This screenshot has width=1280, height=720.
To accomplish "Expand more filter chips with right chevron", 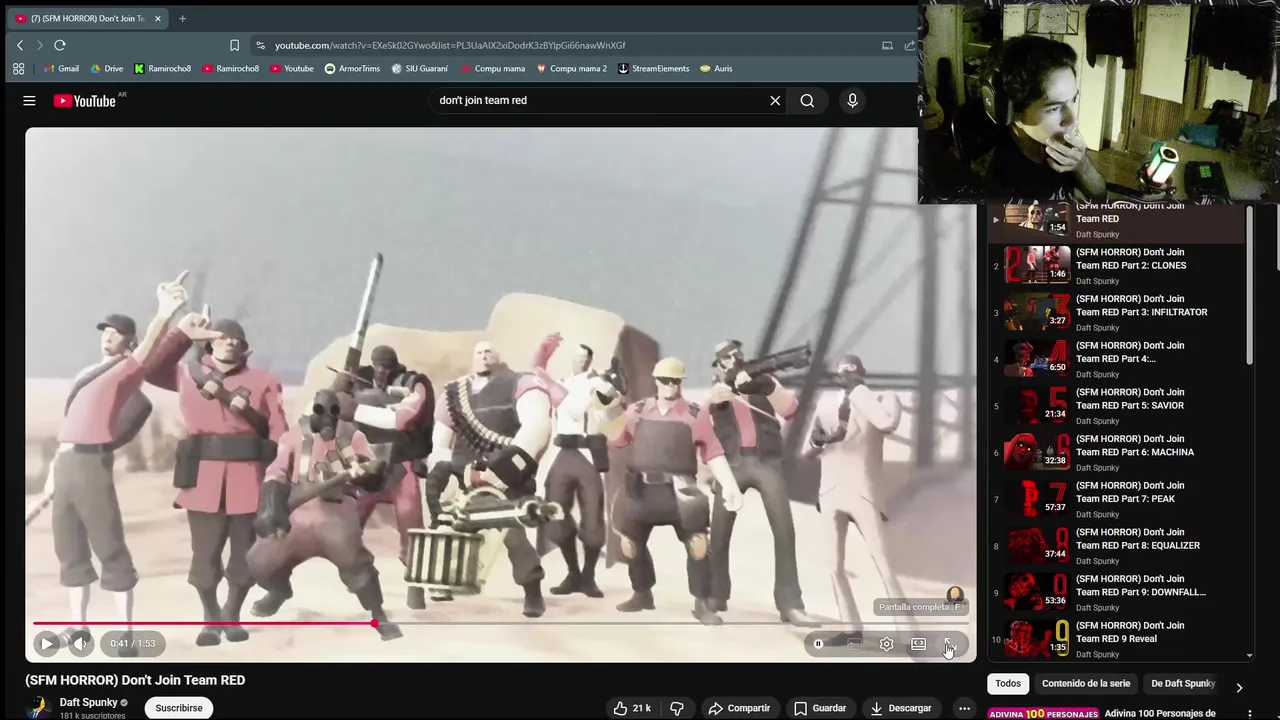I will click(x=1239, y=687).
